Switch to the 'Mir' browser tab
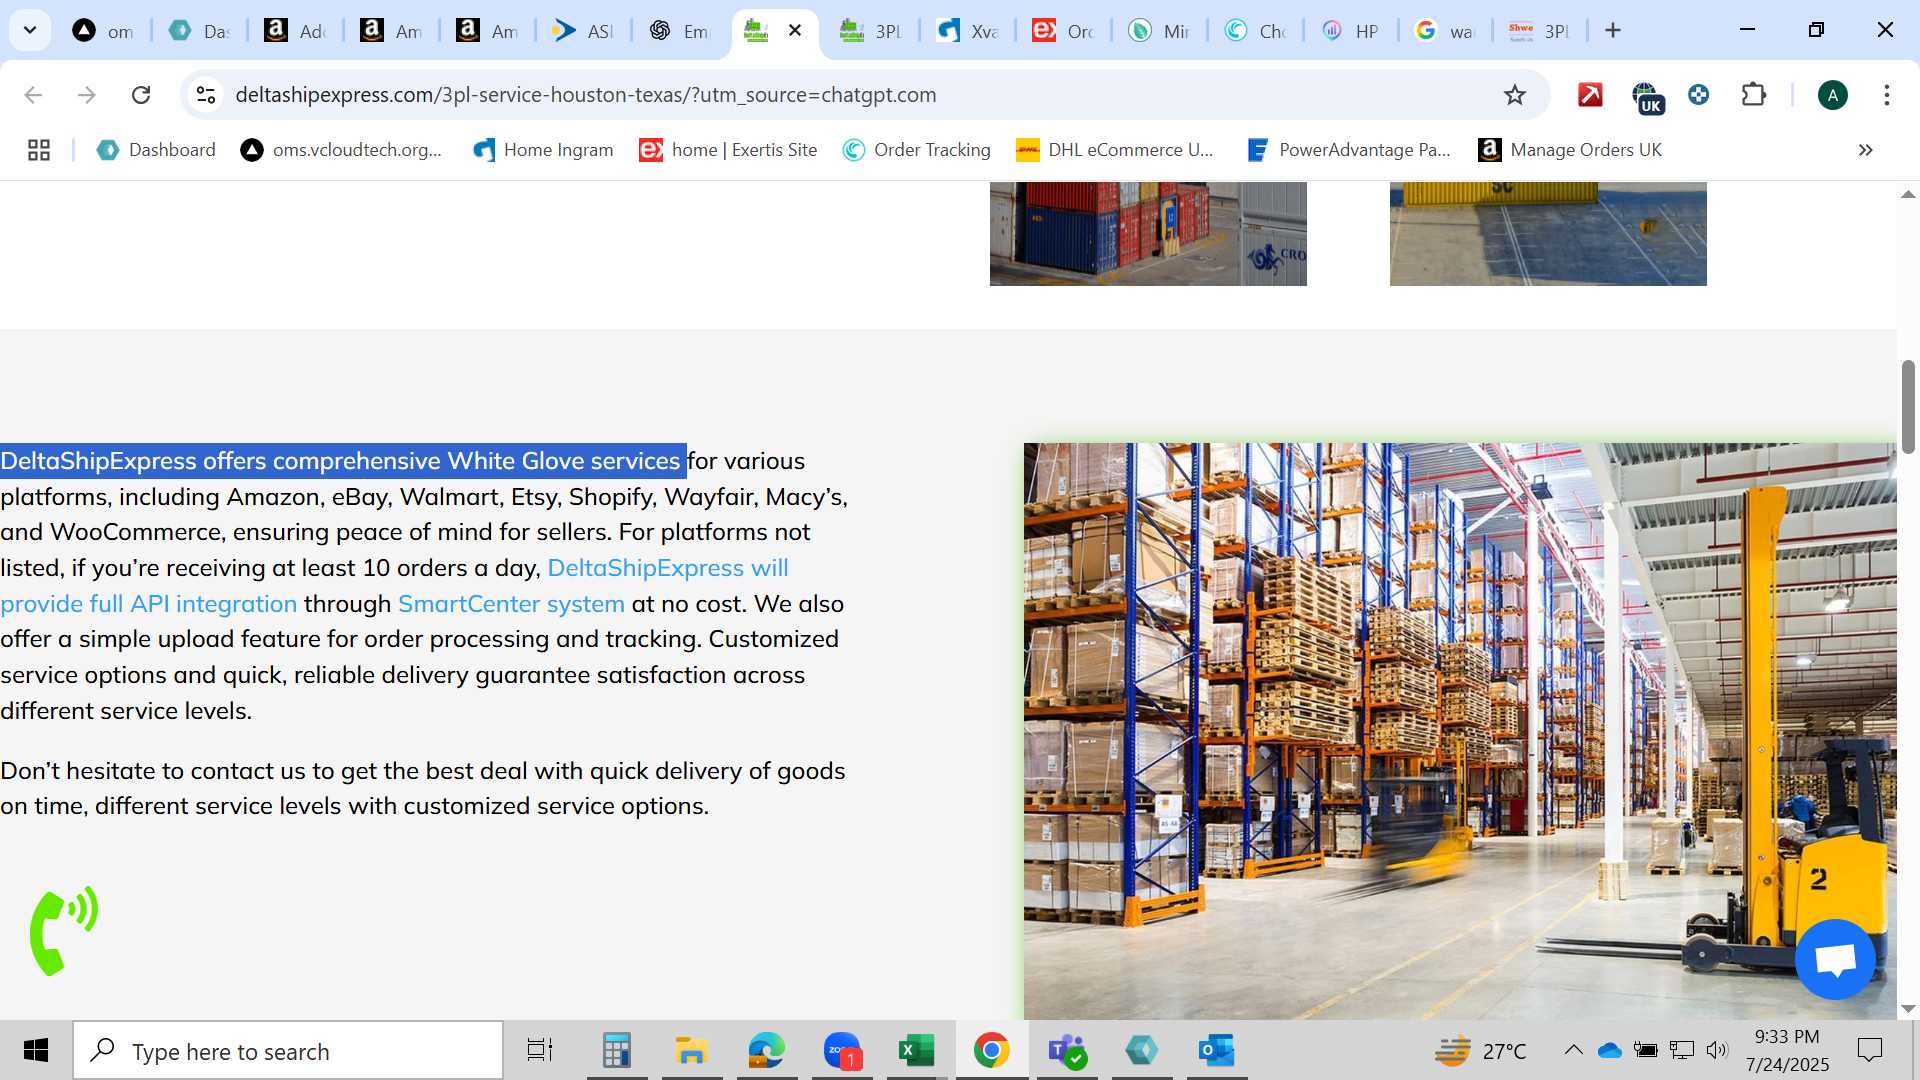Viewport: 1920px width, 1080px height. click(x=1160, y=31)
